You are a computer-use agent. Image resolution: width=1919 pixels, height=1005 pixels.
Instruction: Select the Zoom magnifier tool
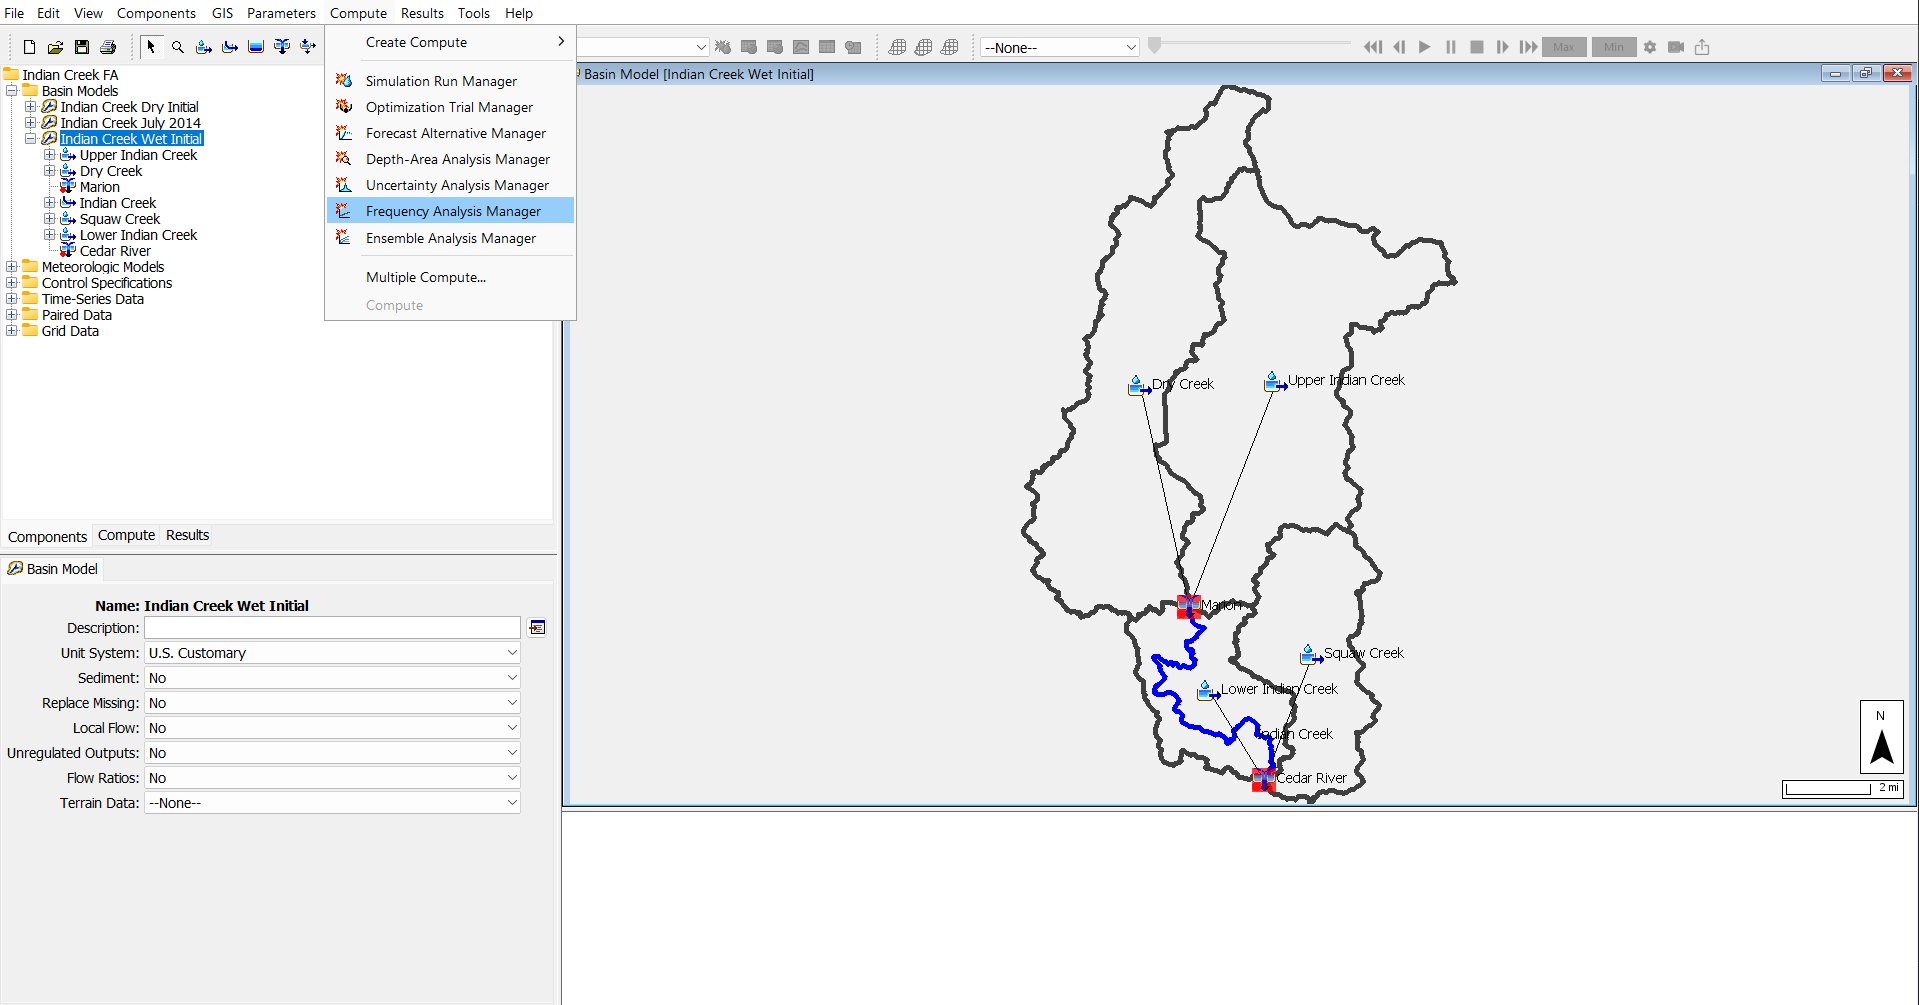tap(178, 47)
